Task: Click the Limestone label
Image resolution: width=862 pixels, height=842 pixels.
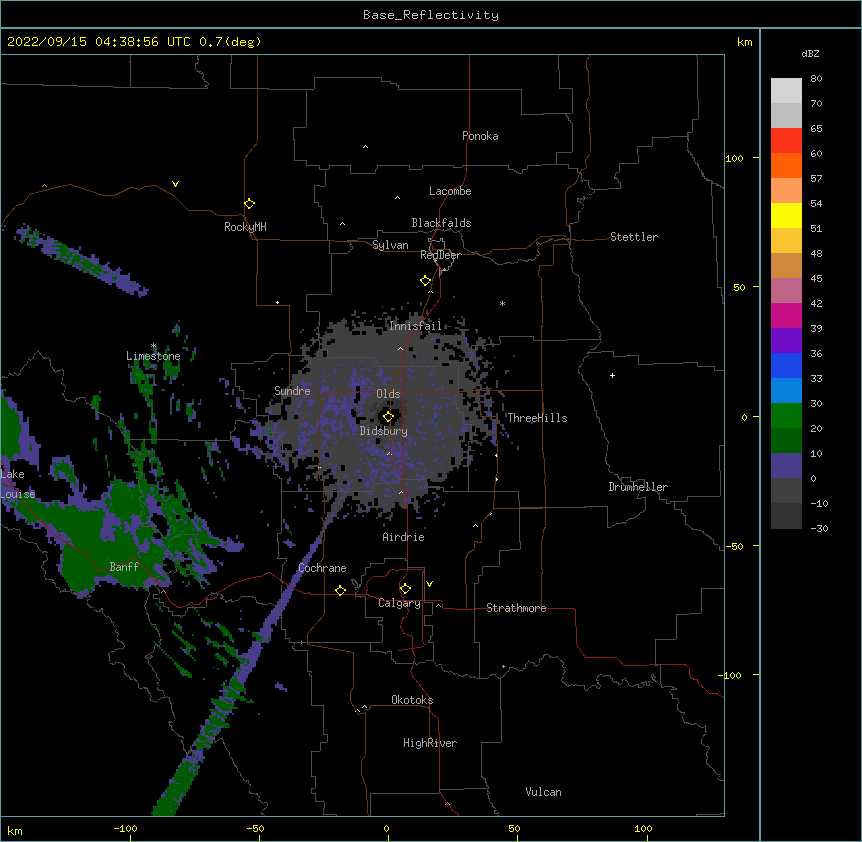Action: pos(153,356)
